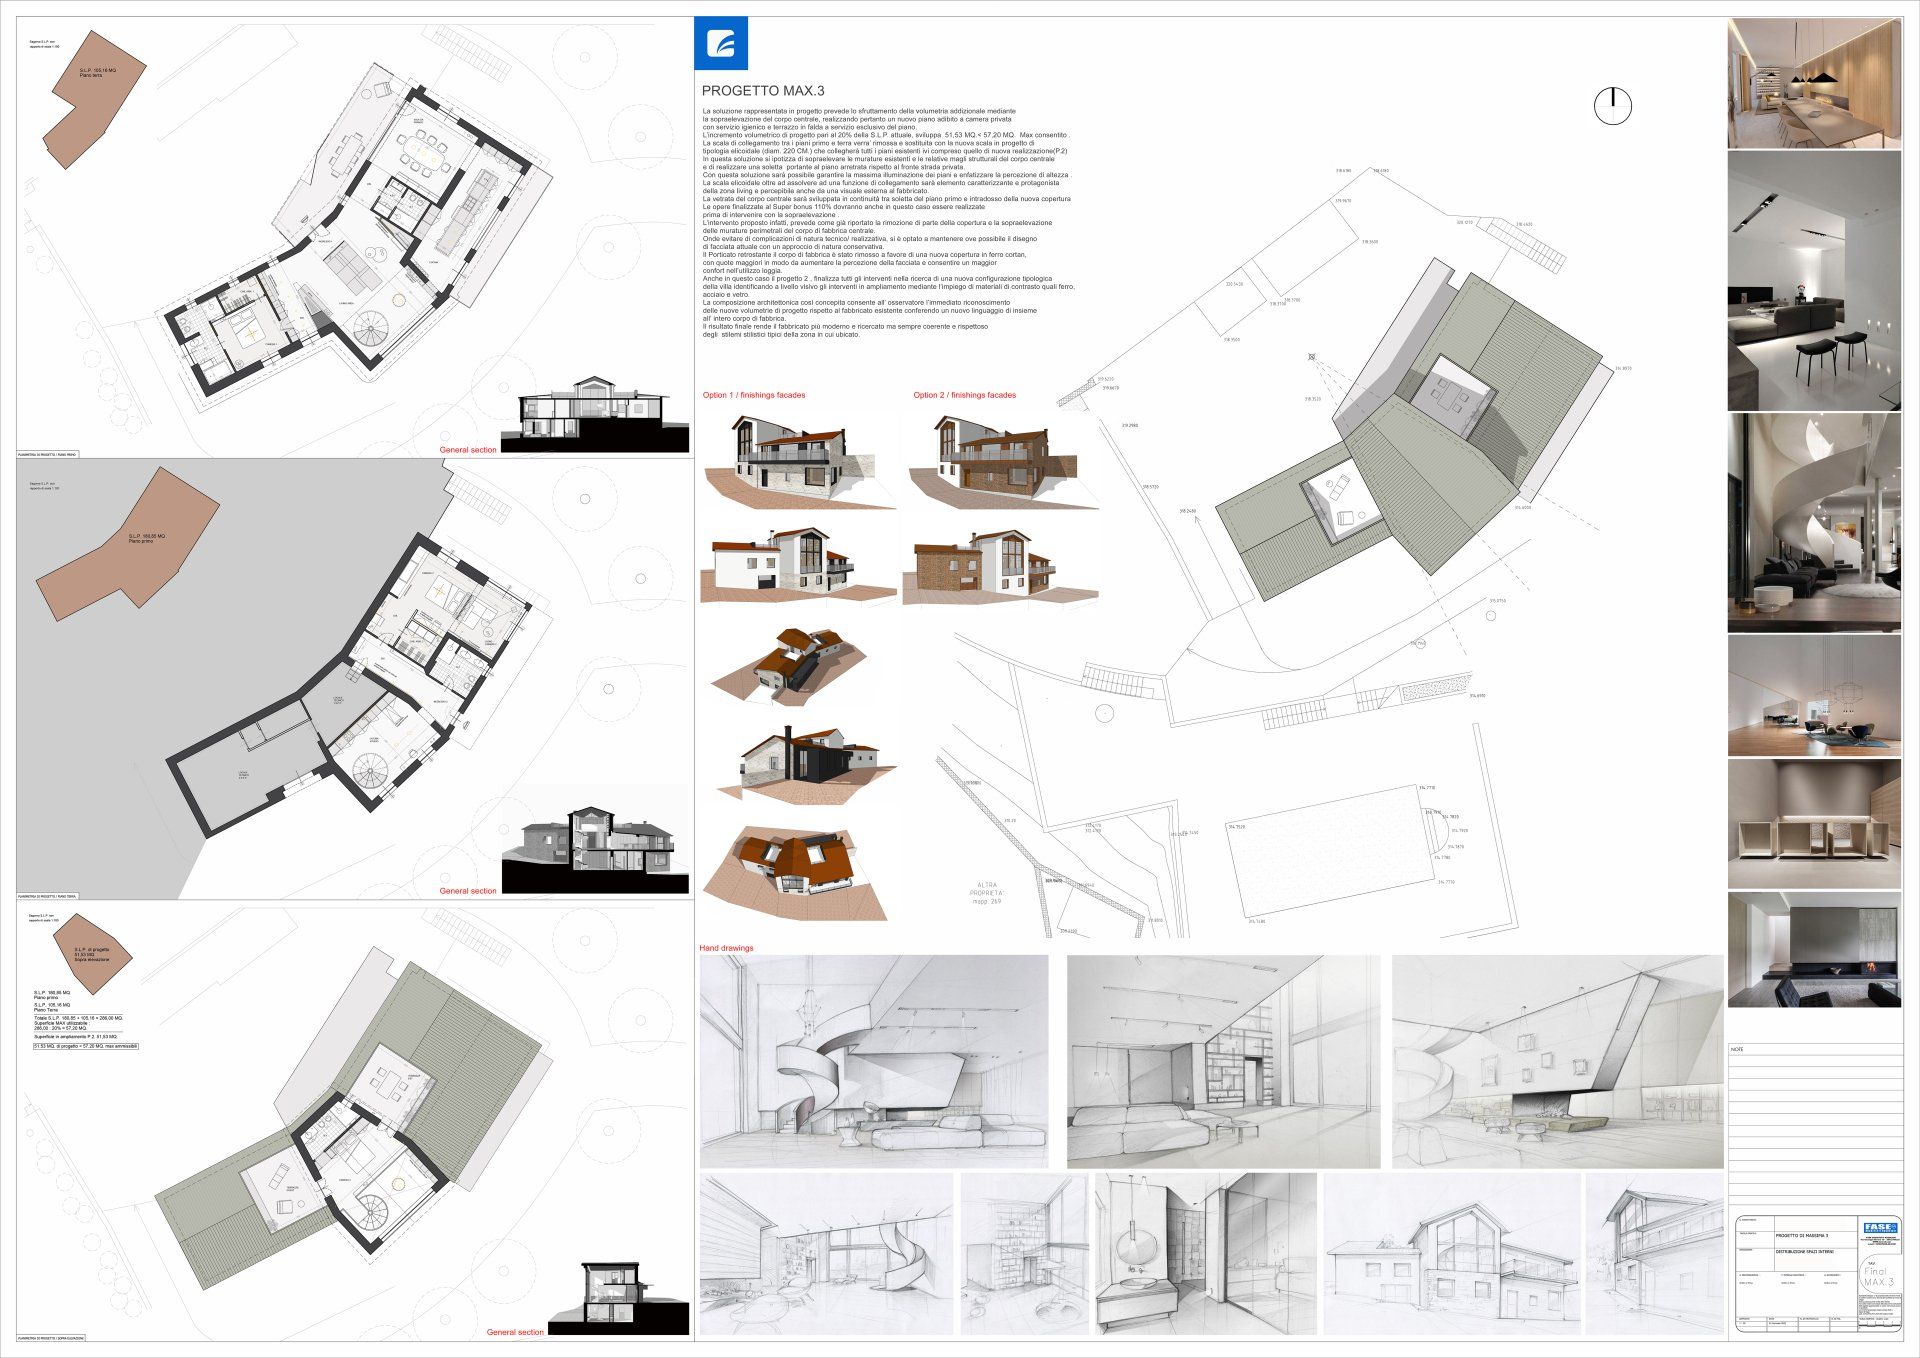Click "DISTRIBUZIONE SPAZI INTERNI" in the title block

click(x=1805, y=1251)
